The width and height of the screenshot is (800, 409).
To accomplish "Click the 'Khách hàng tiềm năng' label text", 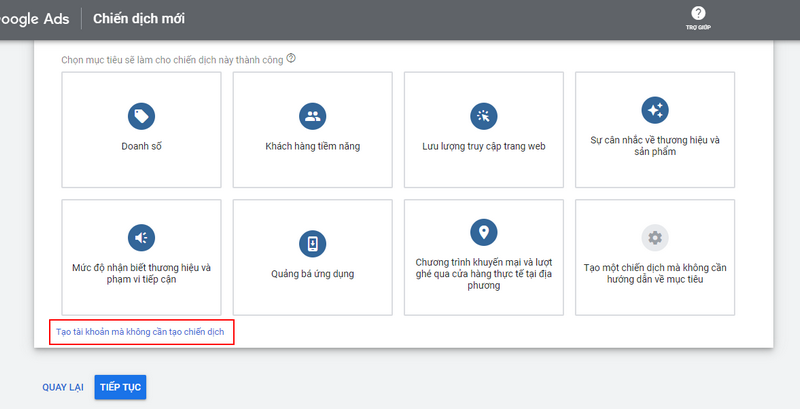I will tap(312, 146).
